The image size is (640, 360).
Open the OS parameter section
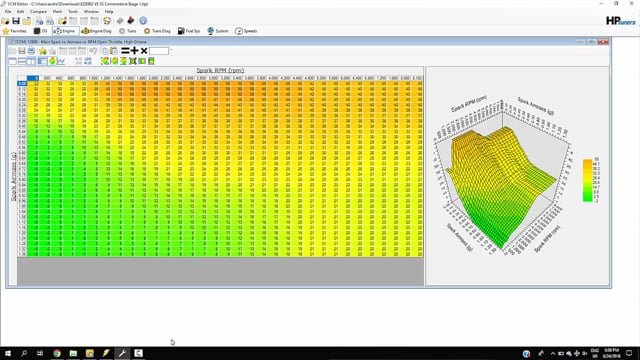tap(40, 31)
